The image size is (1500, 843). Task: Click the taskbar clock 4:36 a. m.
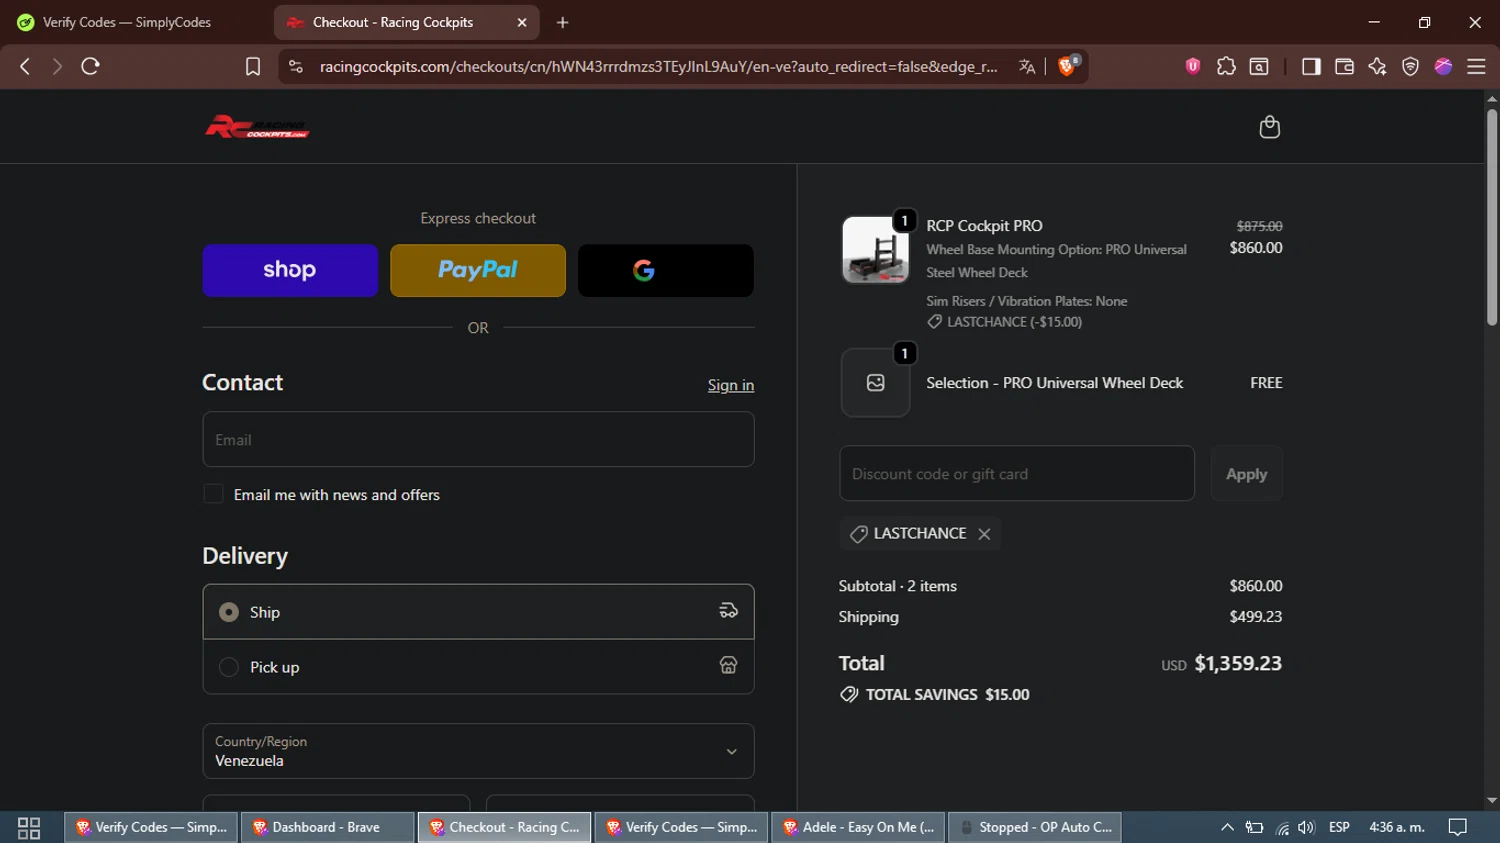pyautogui.click(x=1396, y=827)
